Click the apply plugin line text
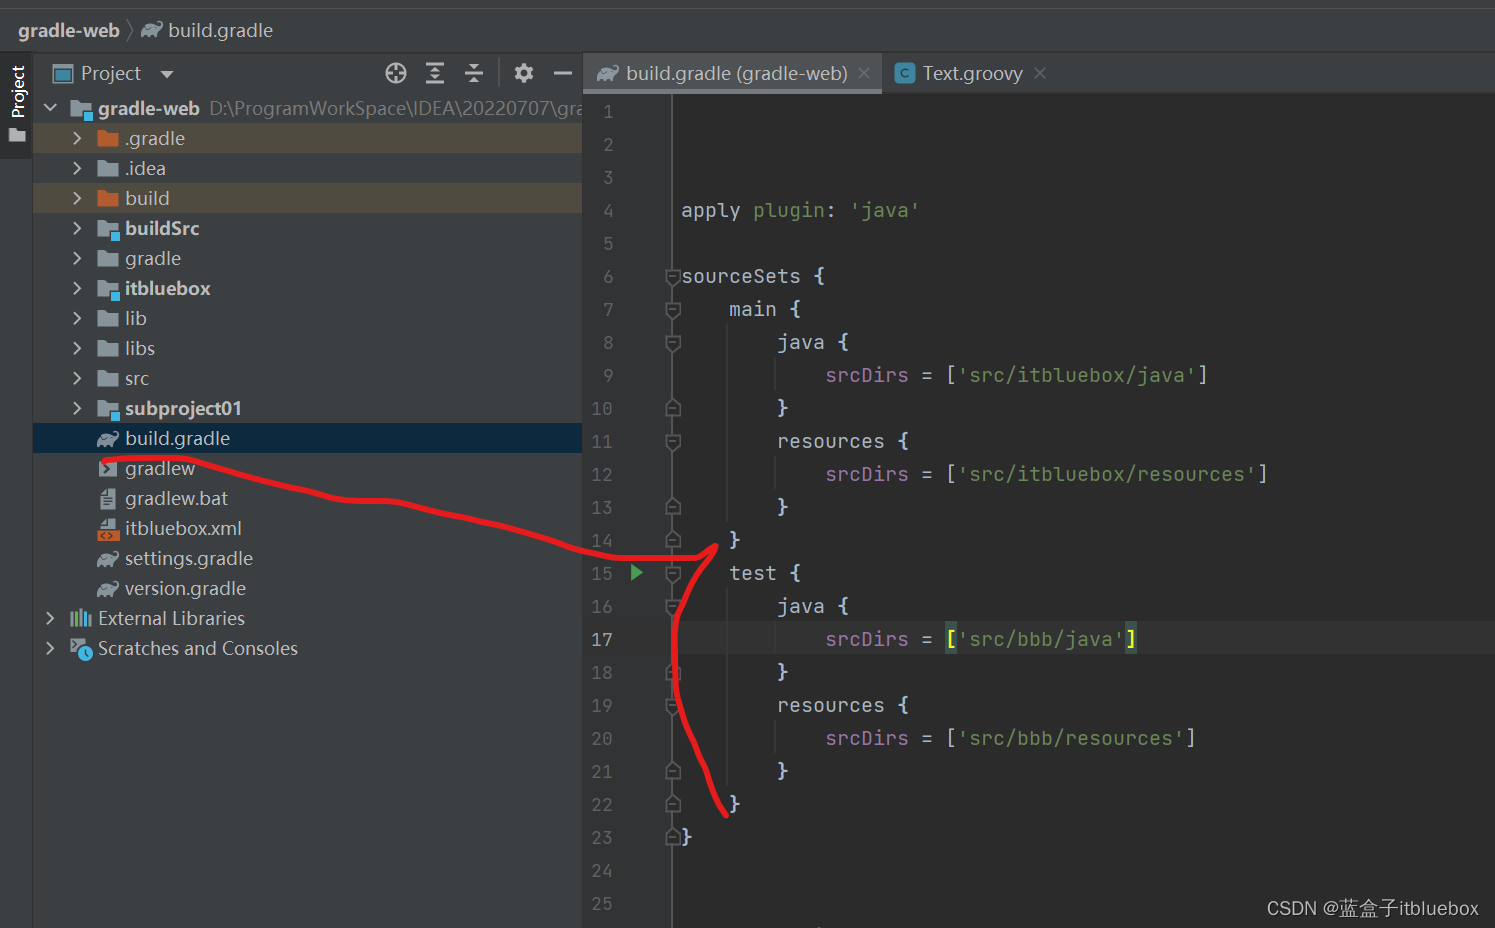The width and height of the screenshot is (1495, 928). click(x=799, y=210)
